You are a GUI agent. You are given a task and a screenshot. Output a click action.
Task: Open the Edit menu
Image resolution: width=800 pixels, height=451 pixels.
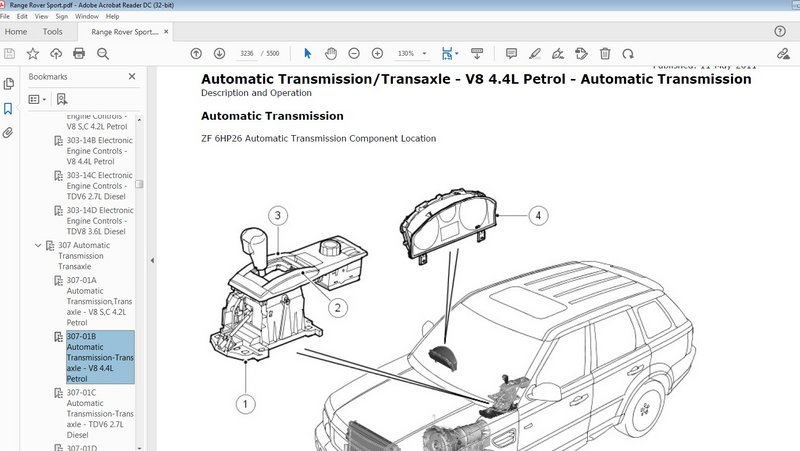[x=22, y=16]
